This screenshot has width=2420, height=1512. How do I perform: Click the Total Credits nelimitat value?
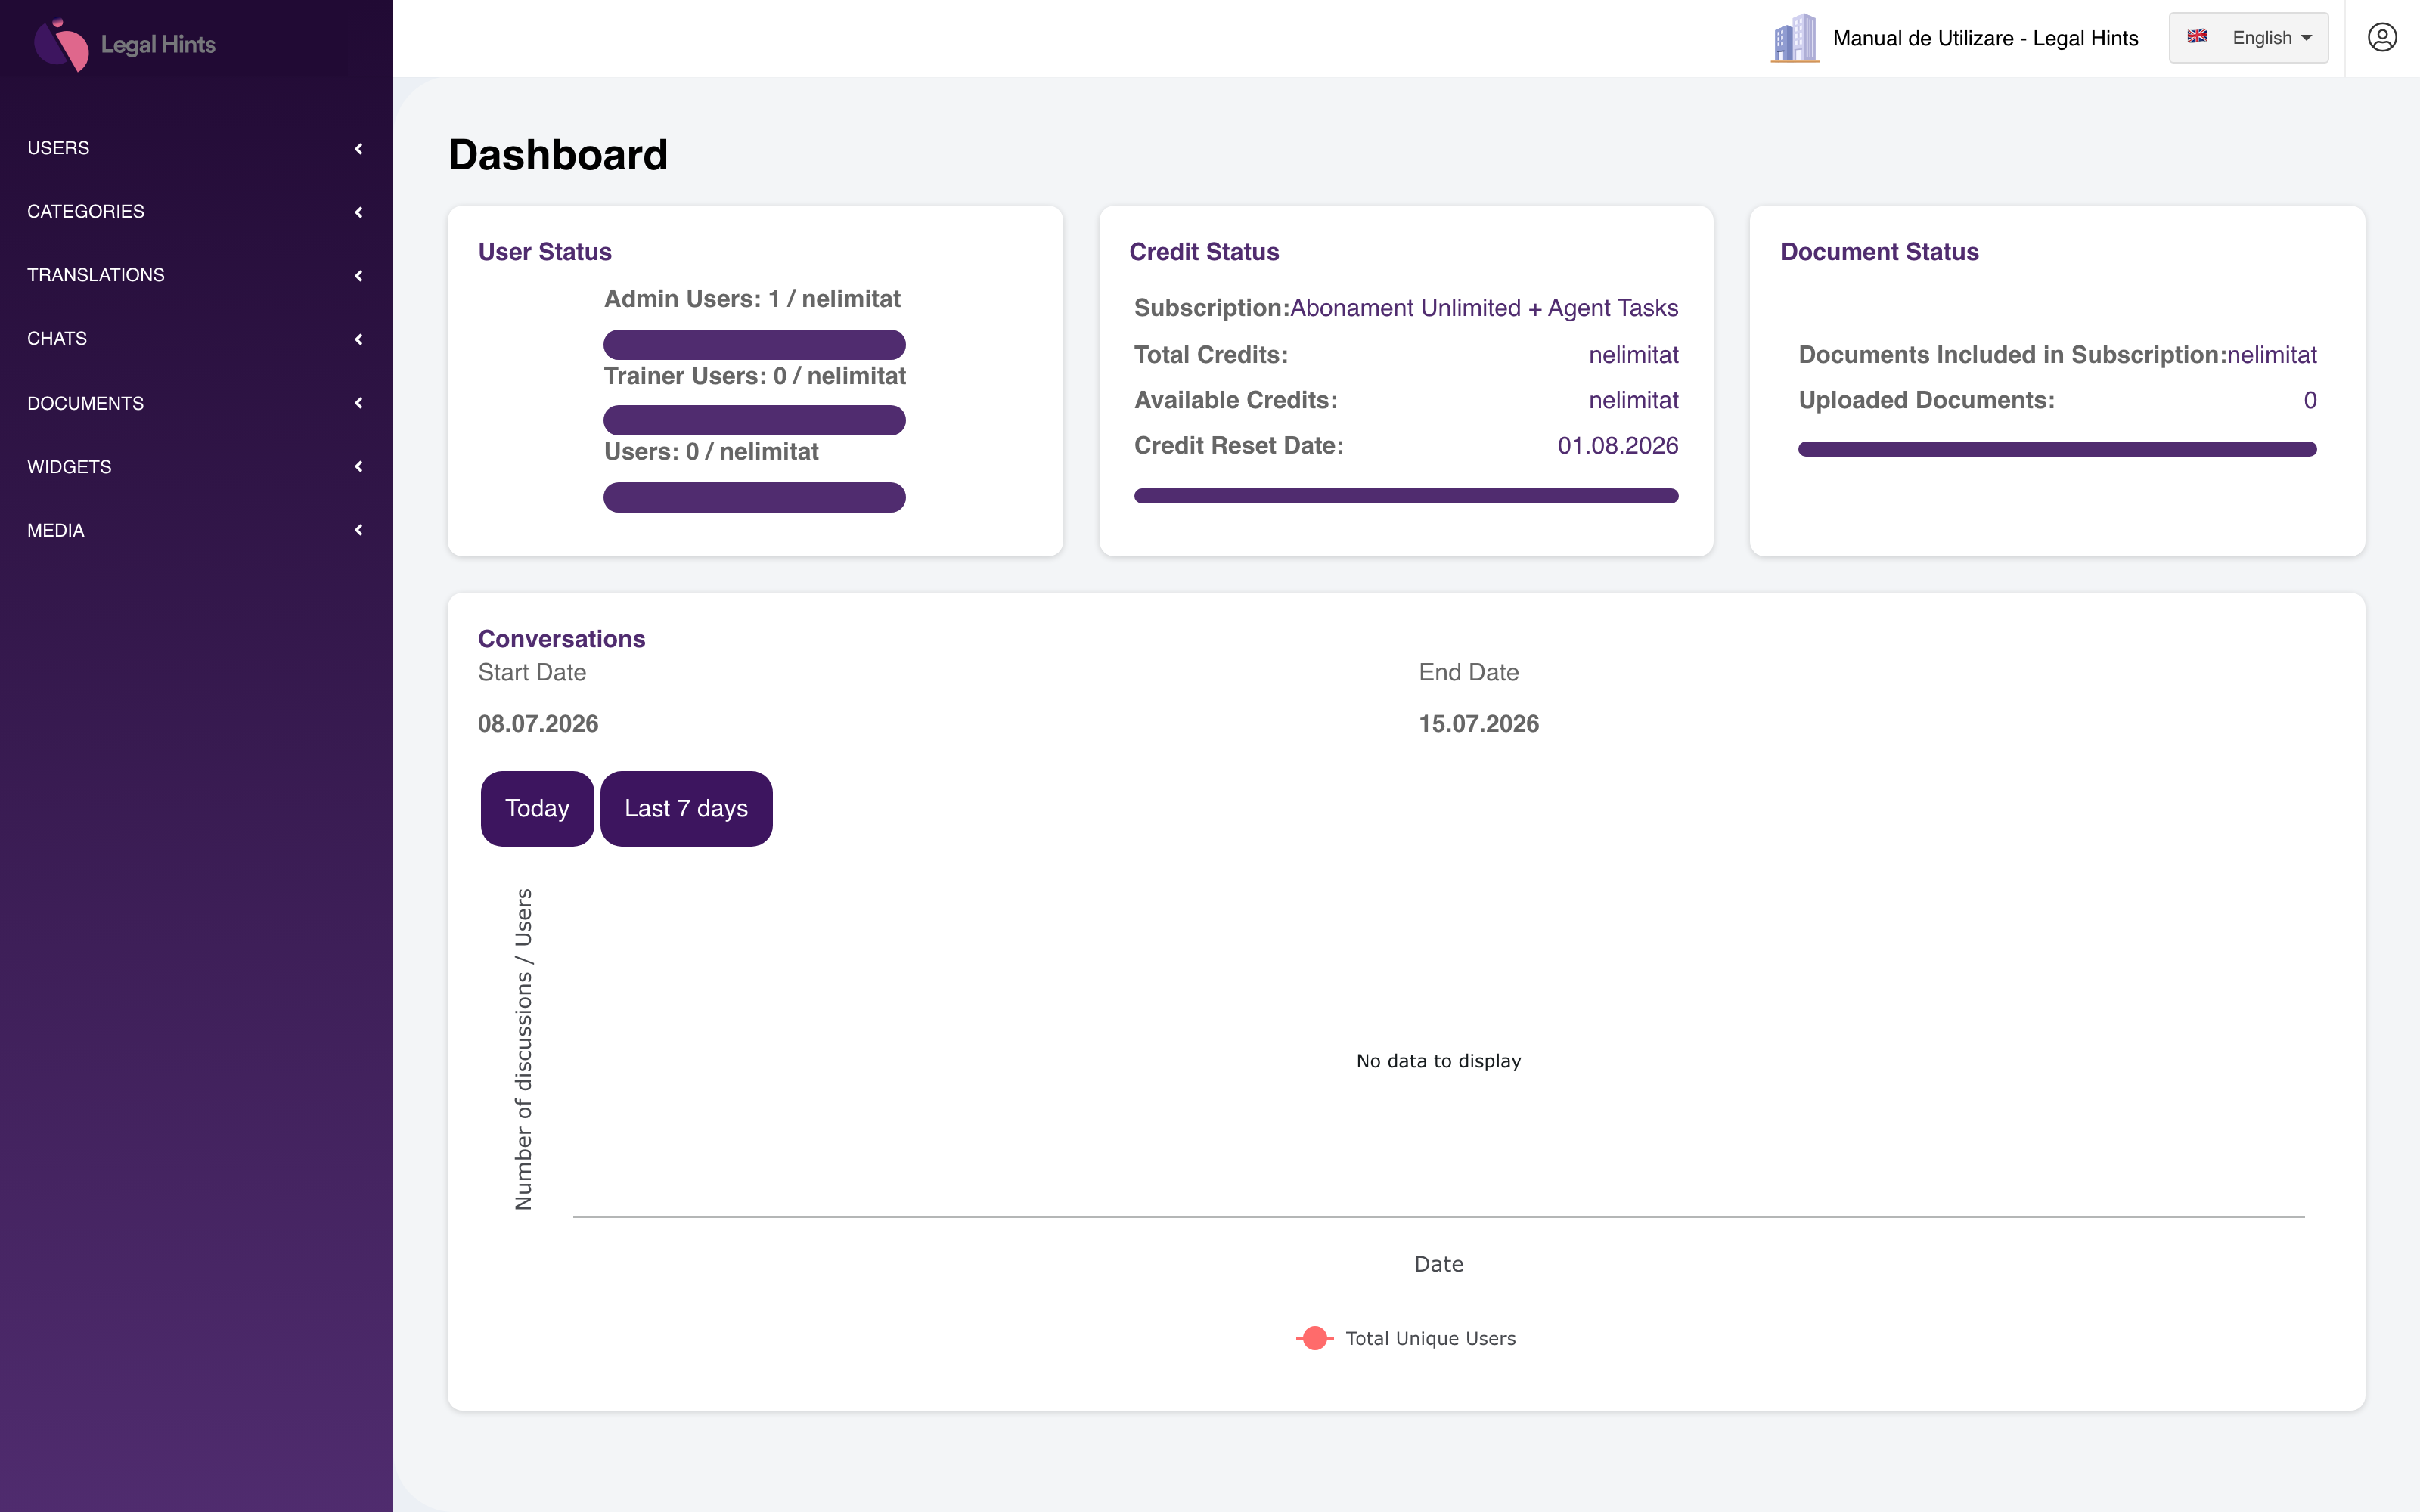point(1633,355)
